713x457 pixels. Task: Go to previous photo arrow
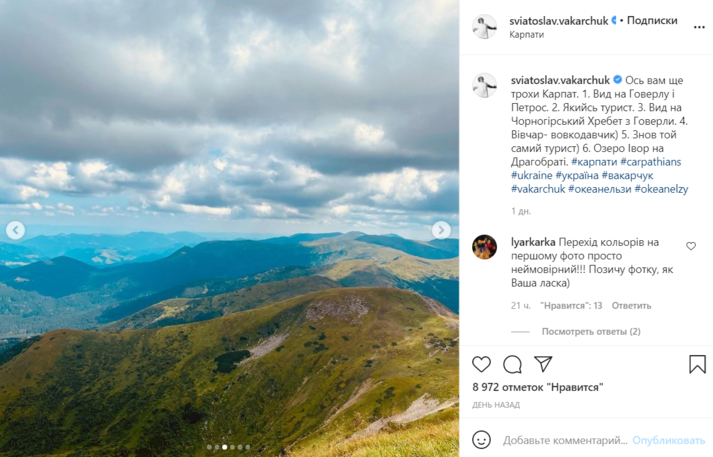pos(16,230)
